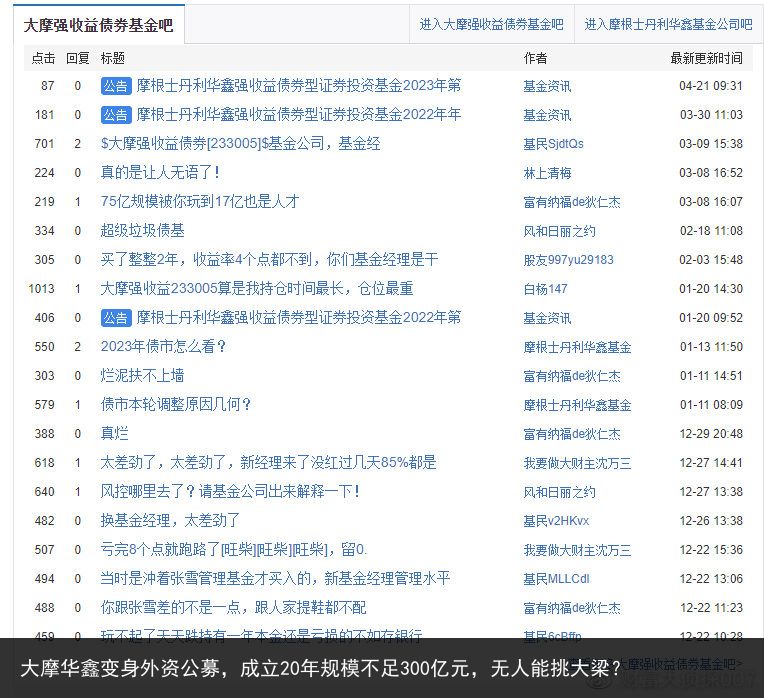Open author 富有纳福de狄仁杰 on 12-22 11:23 row
This screenshot has height=698, width=764.
(x=572, y=608)
